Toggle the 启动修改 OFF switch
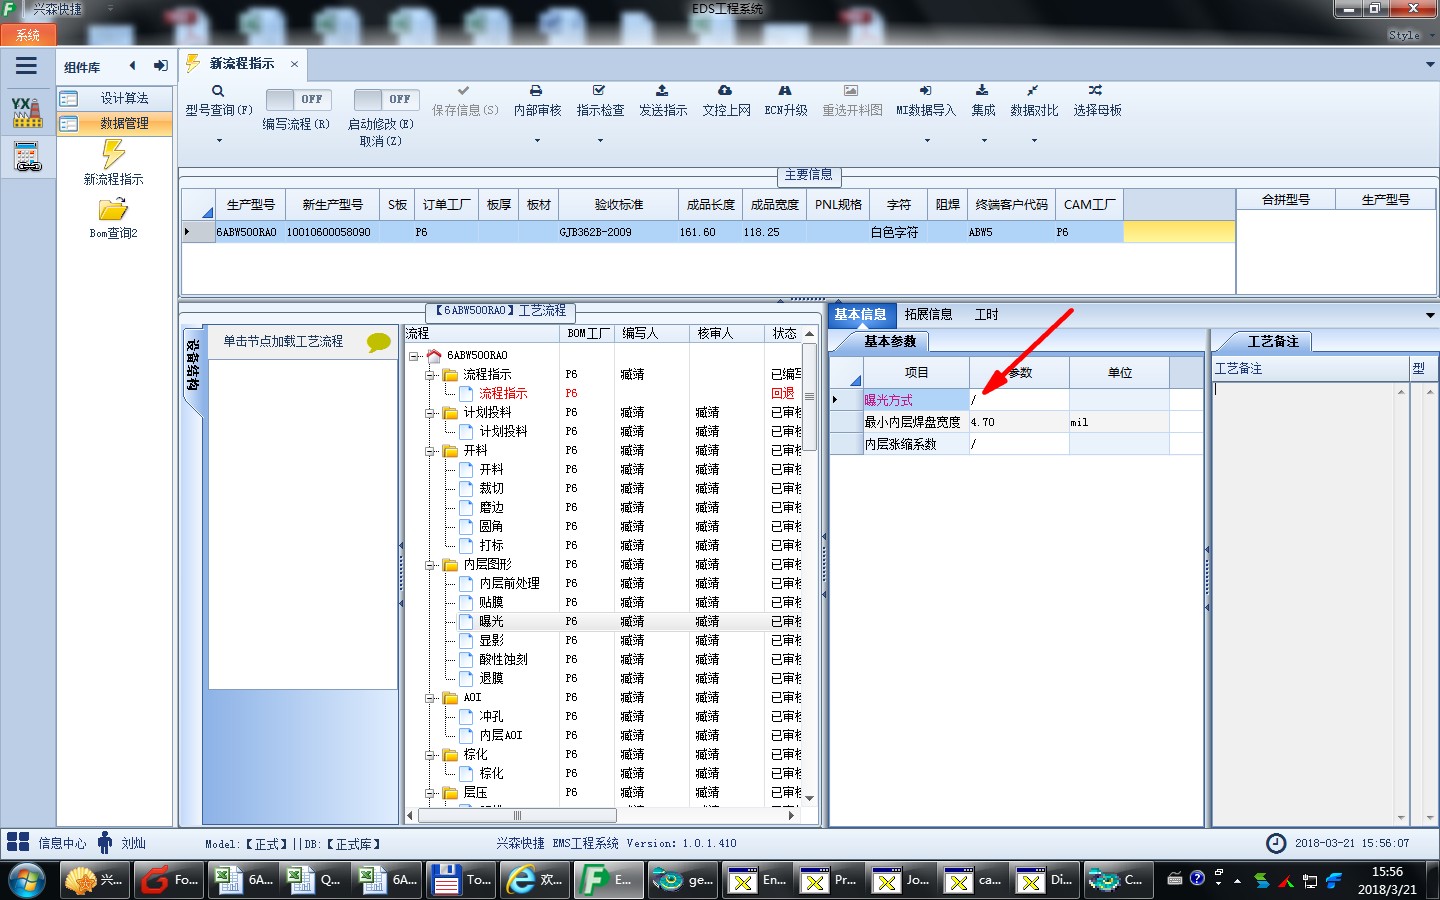Screen dimensions: 1440x900 coord(385,99)
